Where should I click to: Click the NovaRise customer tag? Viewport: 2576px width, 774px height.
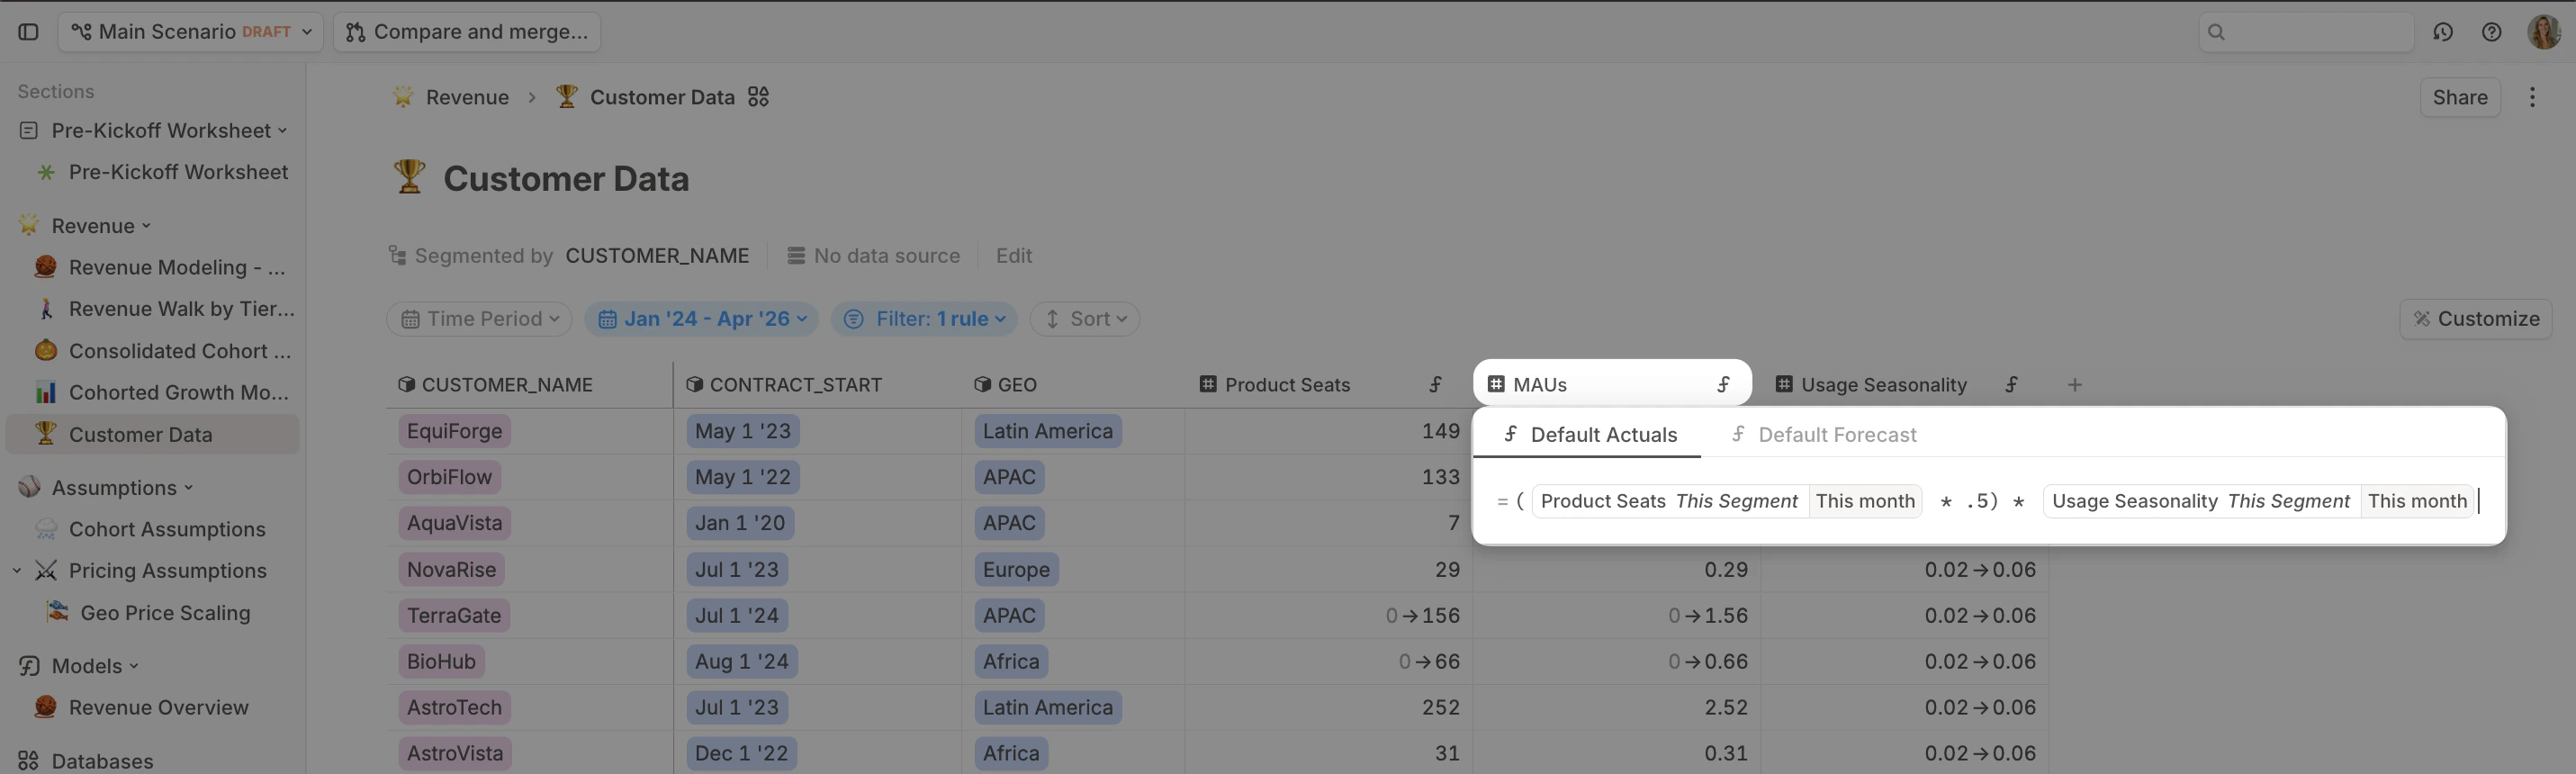[451, 570]
